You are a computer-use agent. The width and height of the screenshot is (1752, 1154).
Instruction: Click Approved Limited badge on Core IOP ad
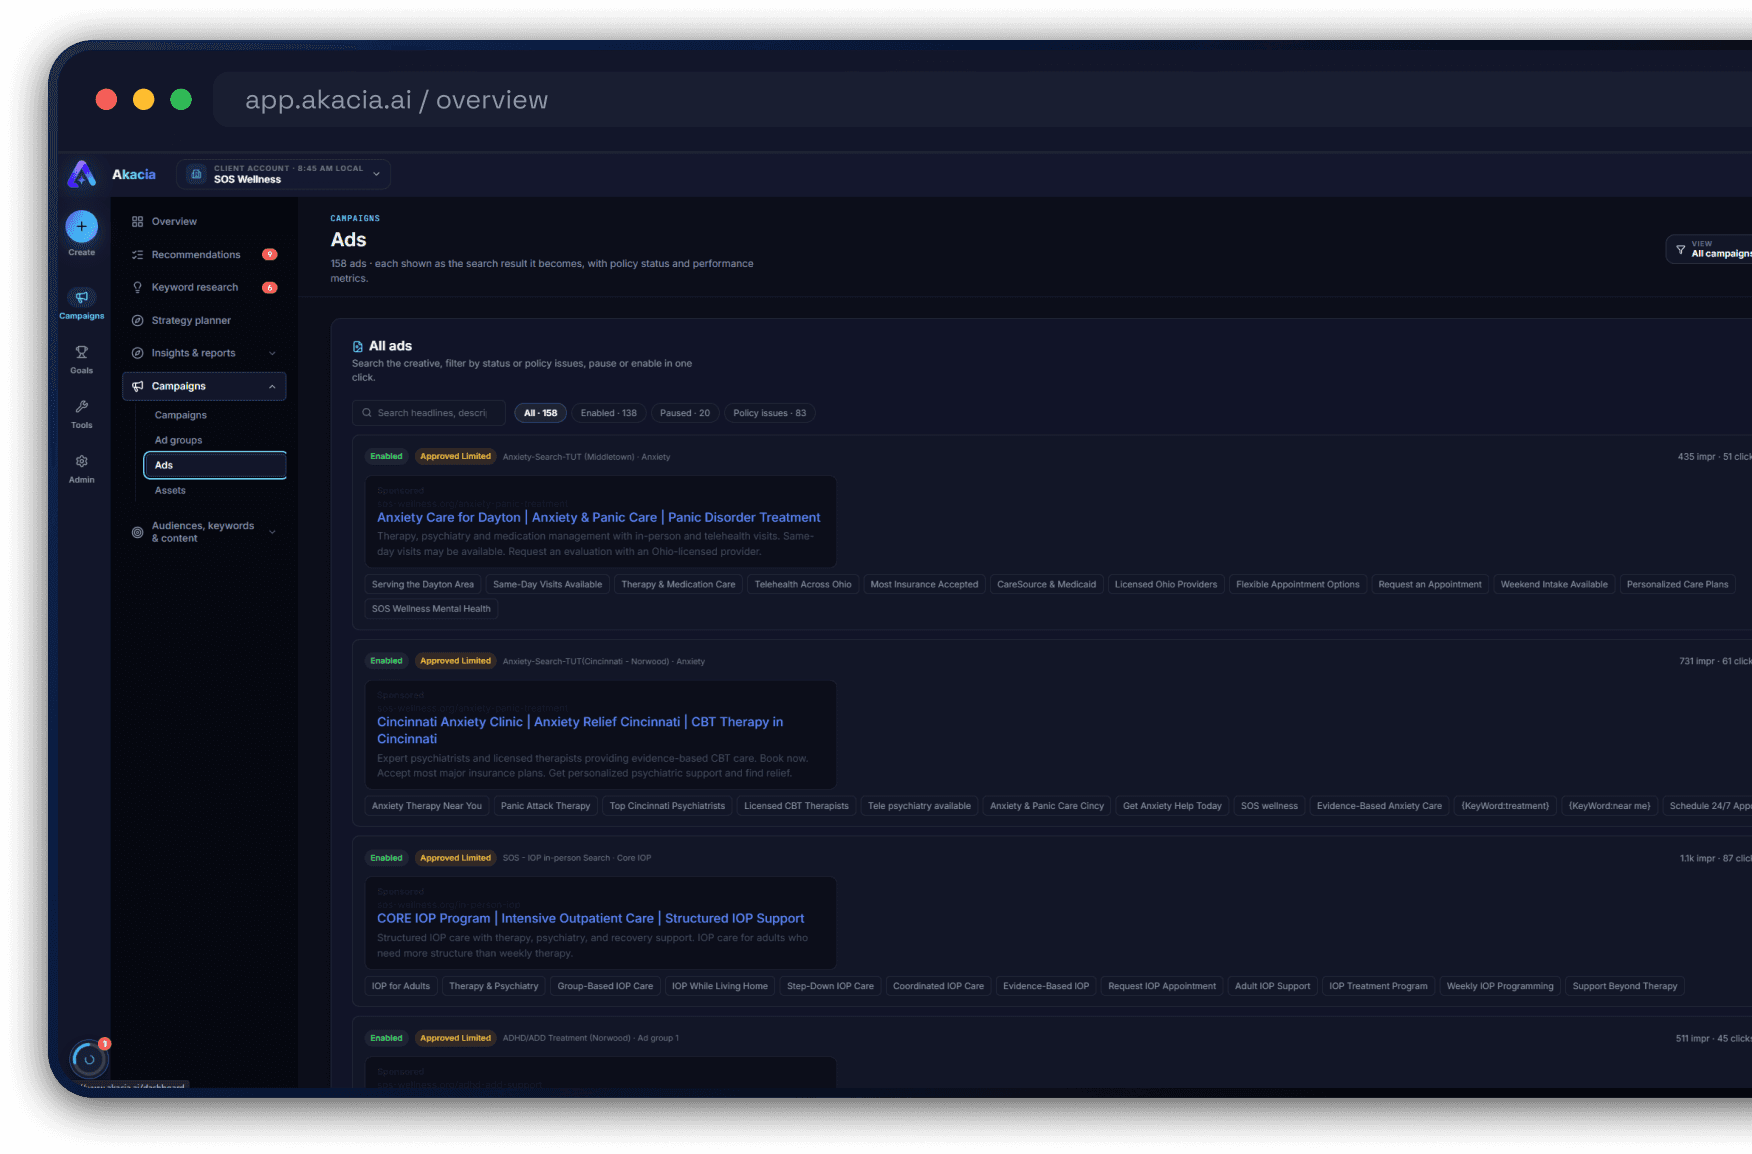click(x=455, y=858)
